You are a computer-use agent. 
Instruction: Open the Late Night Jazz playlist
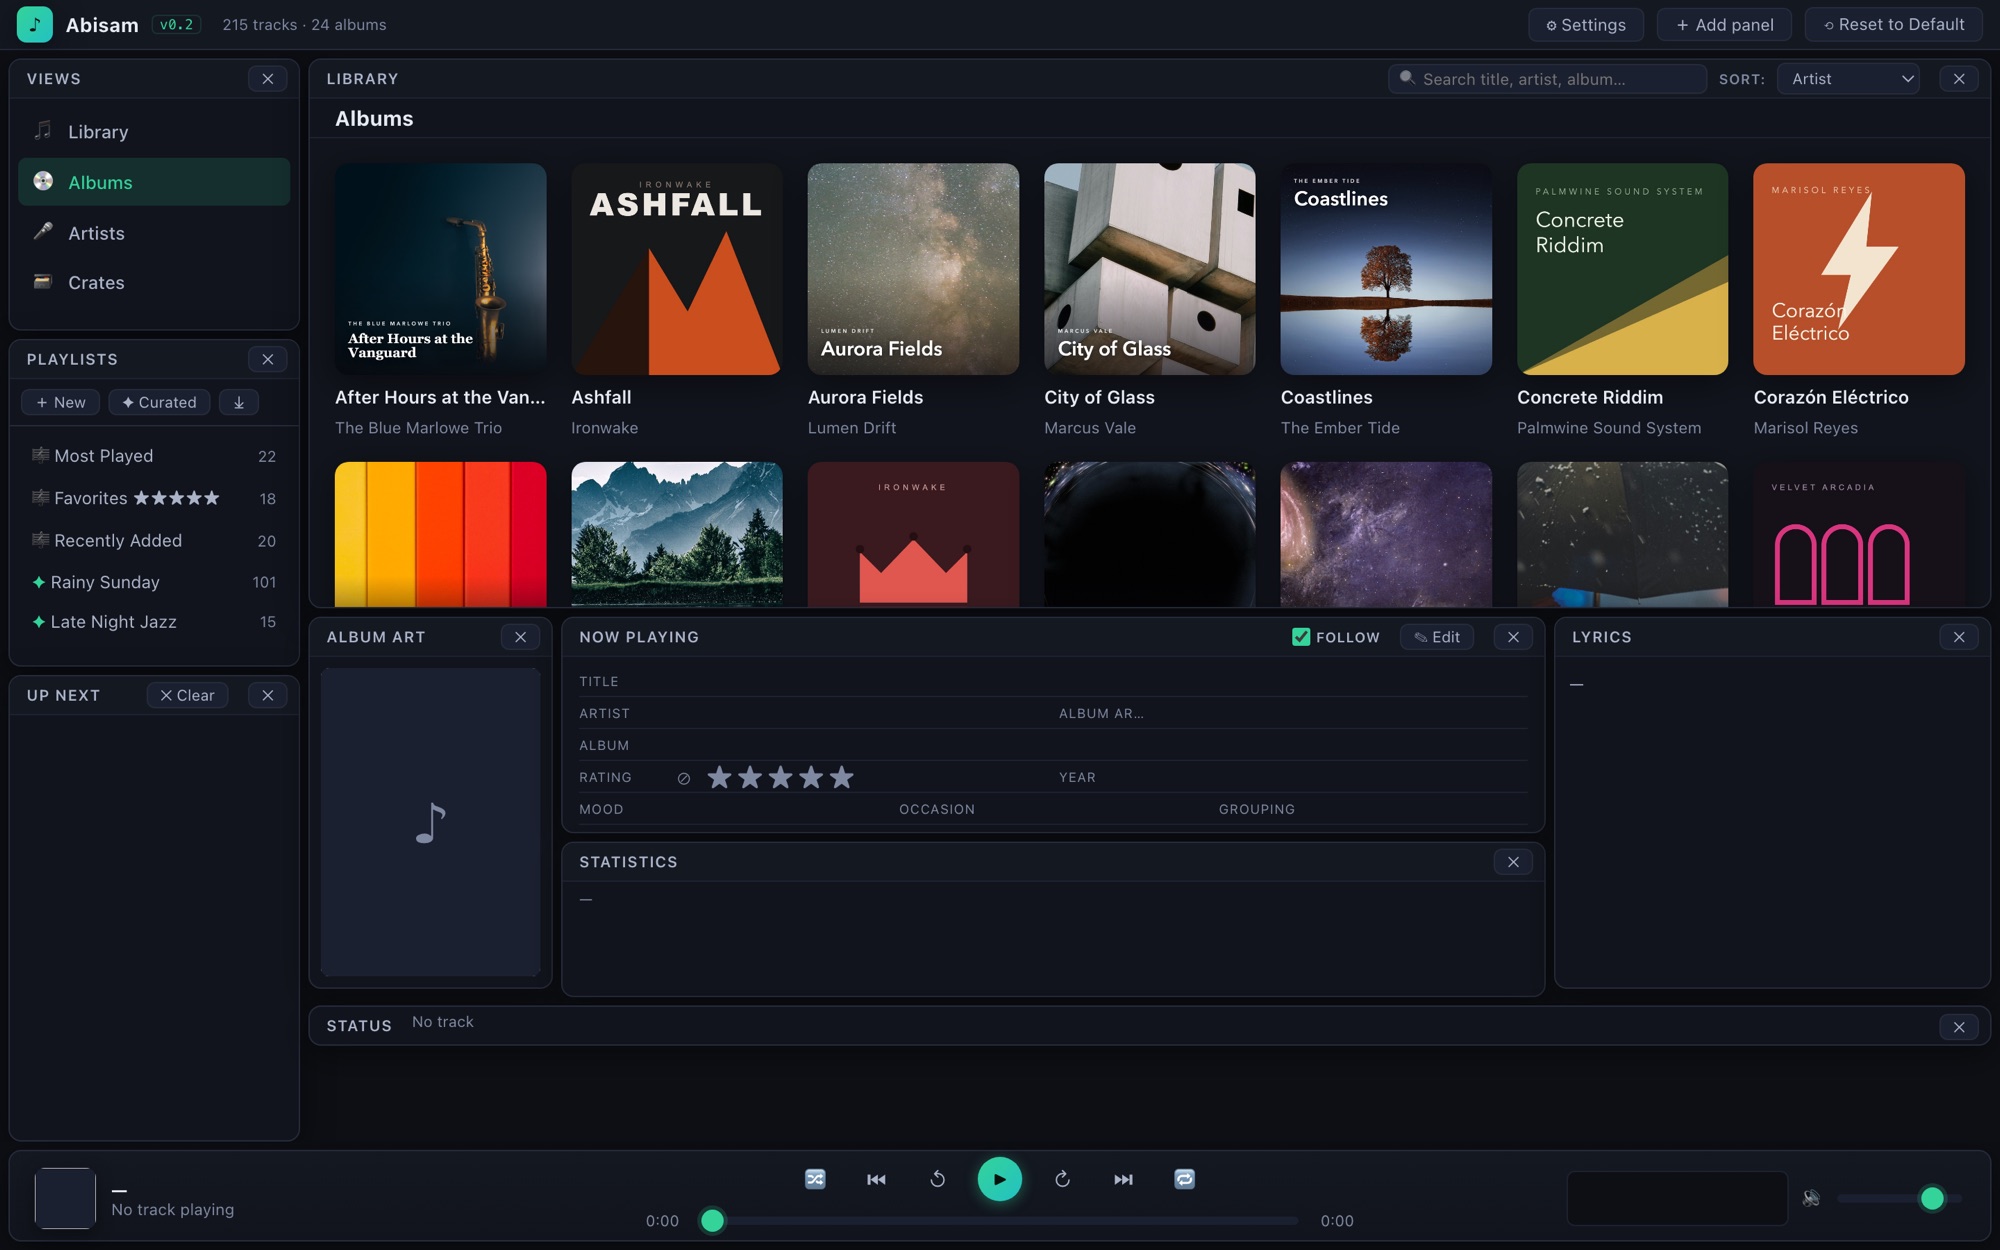pyautogui.click(x=154, y=622)
